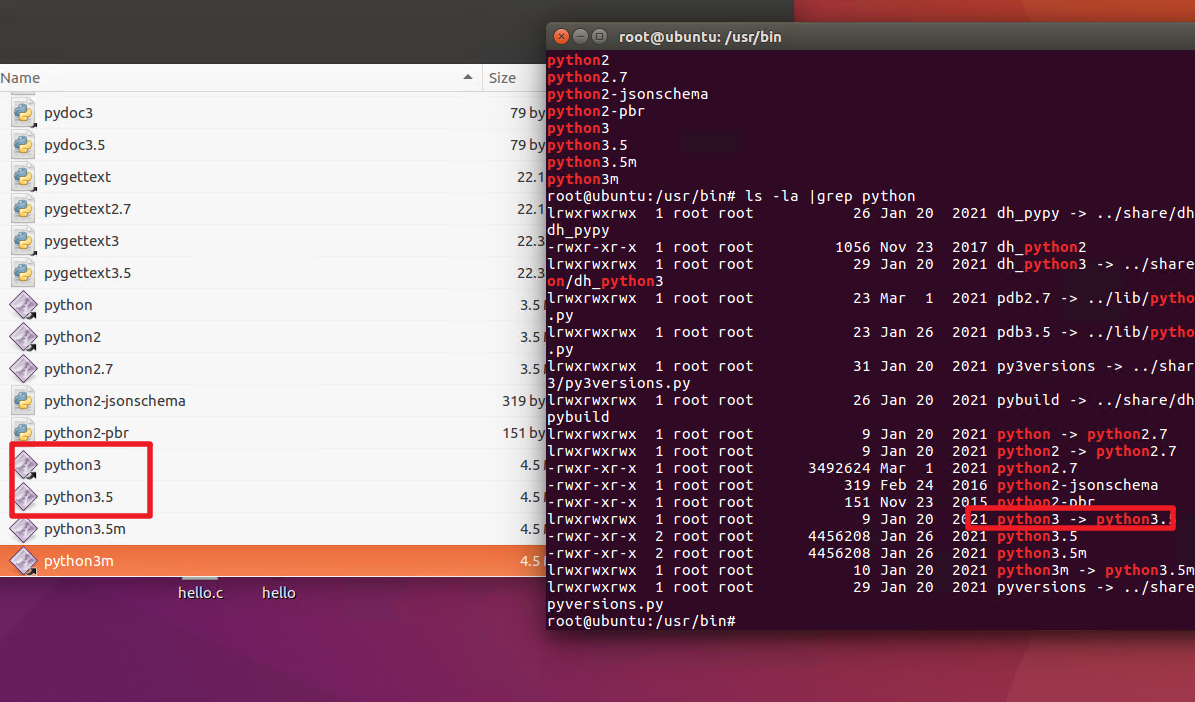Click the python2 executable link icon
The height and width of the screenshot is (702, 1195).
tap(24, 337)
